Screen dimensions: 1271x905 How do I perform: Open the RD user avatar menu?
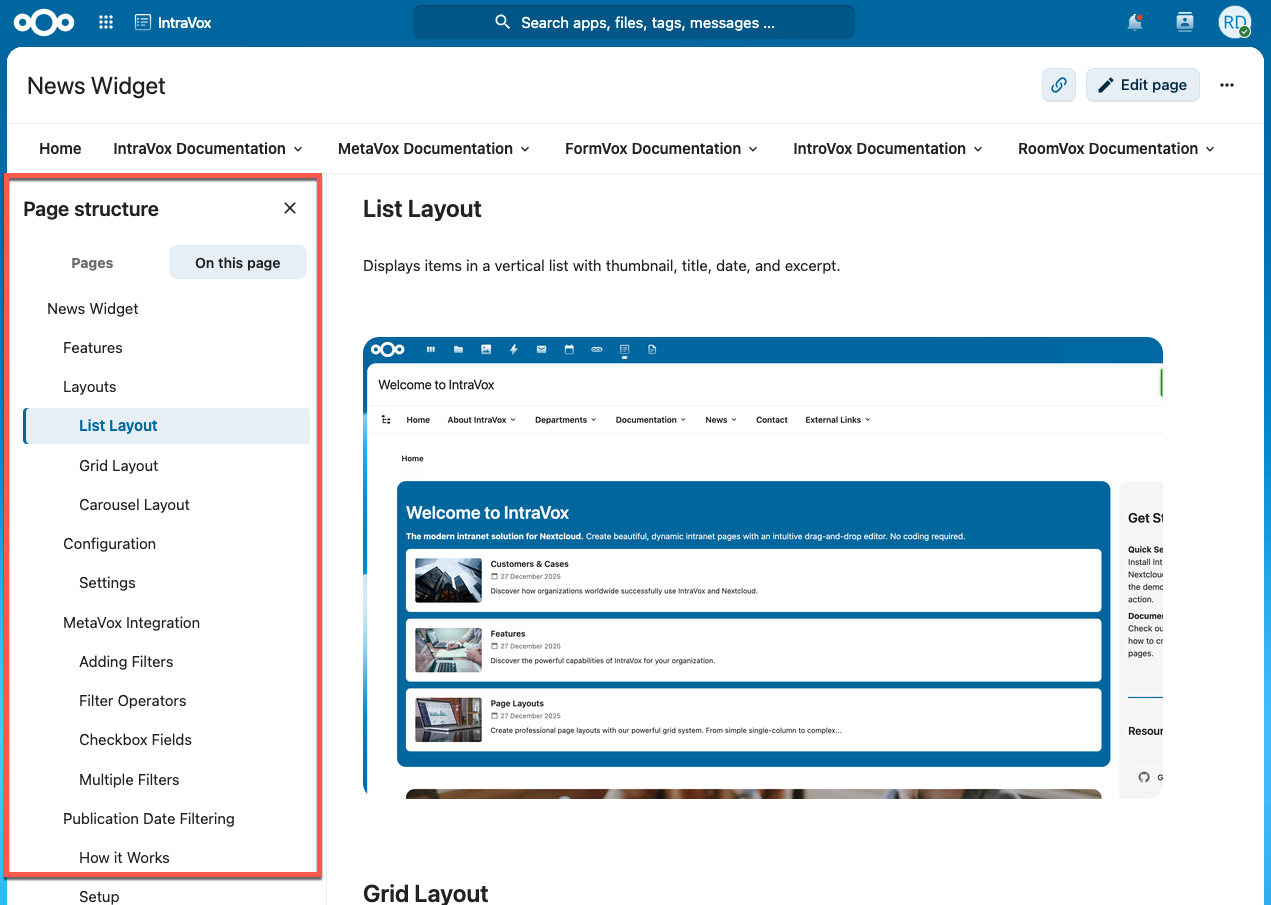pyautogui.click(x=1235, y=22)
